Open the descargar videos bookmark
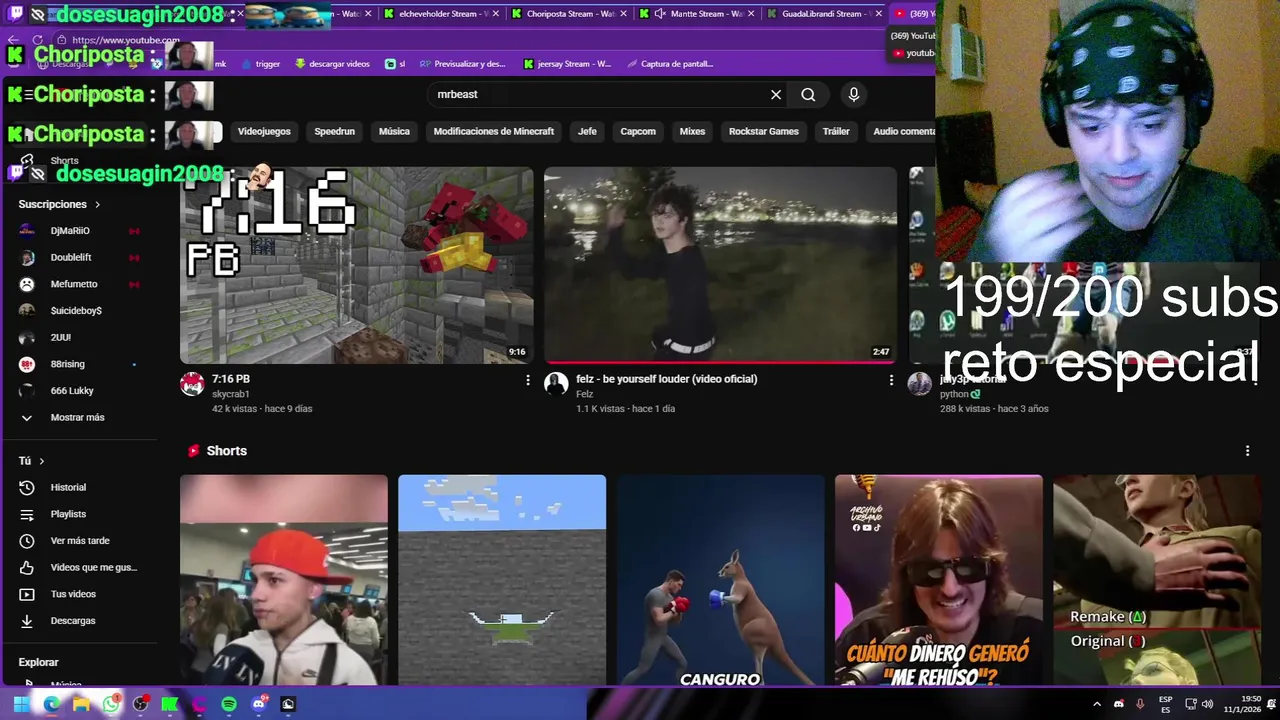The image size is (1280, 720). click(x=332, y=64)
